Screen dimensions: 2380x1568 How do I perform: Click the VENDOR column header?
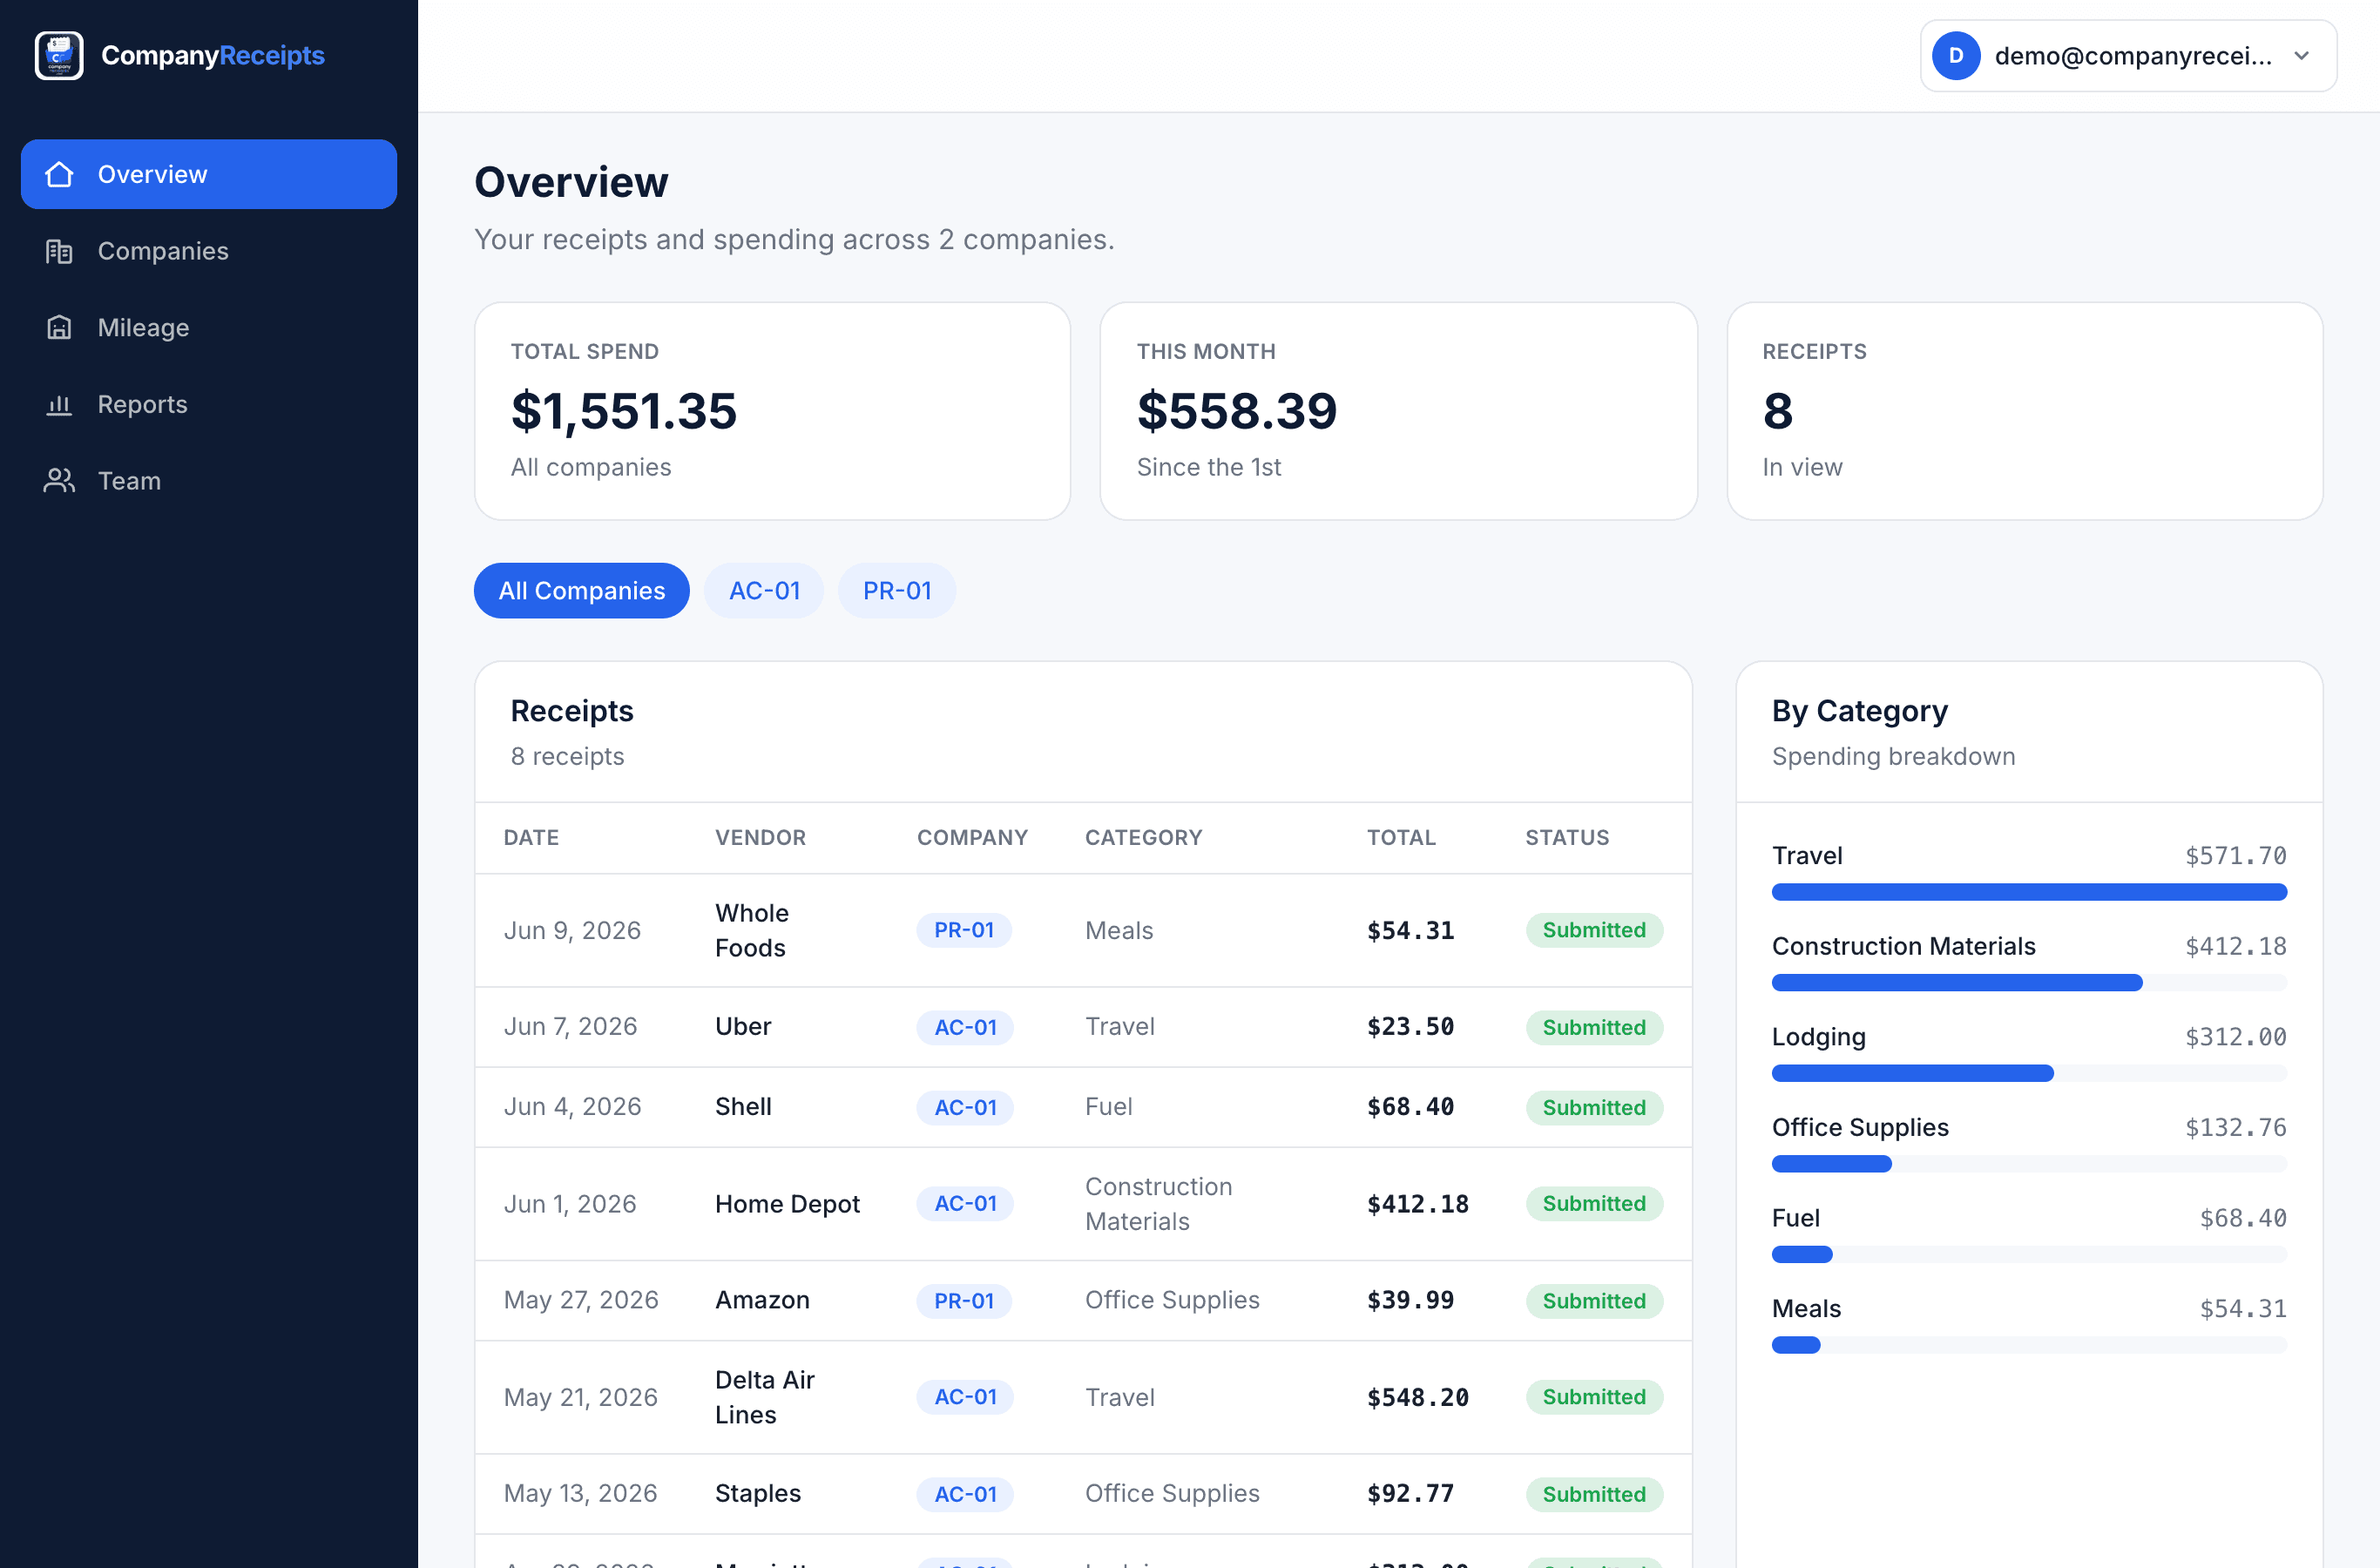pos(760,838)
